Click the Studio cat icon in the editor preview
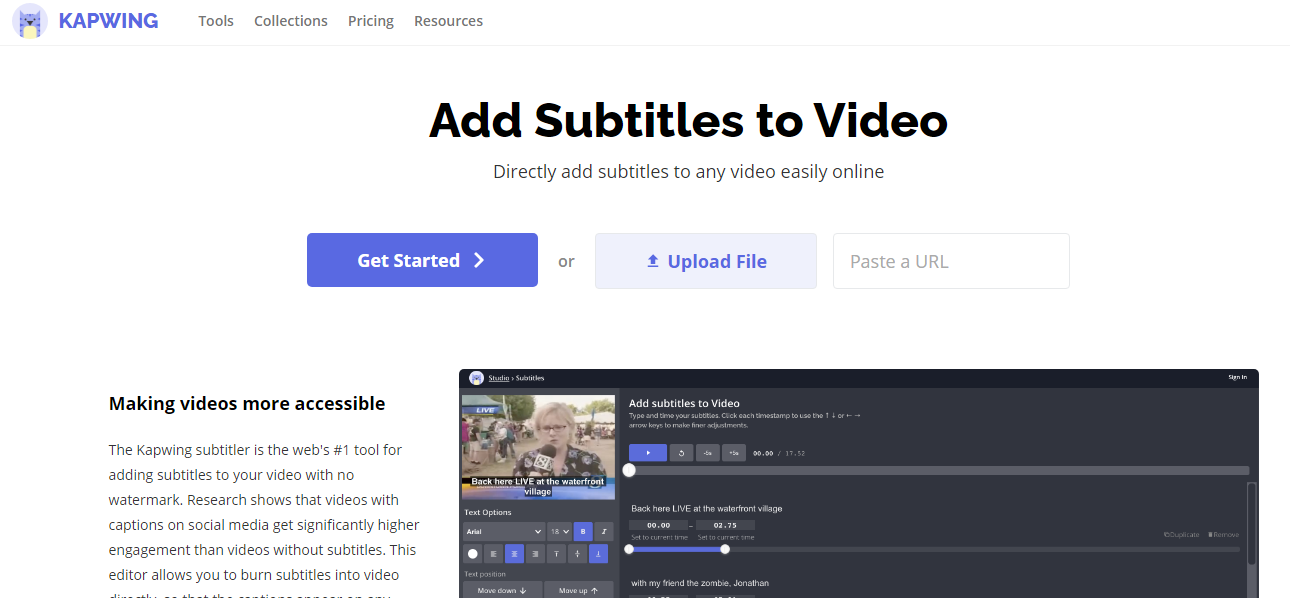This screenshot has height=598, width=1290. pyautogui.click(x=476, y=378)
